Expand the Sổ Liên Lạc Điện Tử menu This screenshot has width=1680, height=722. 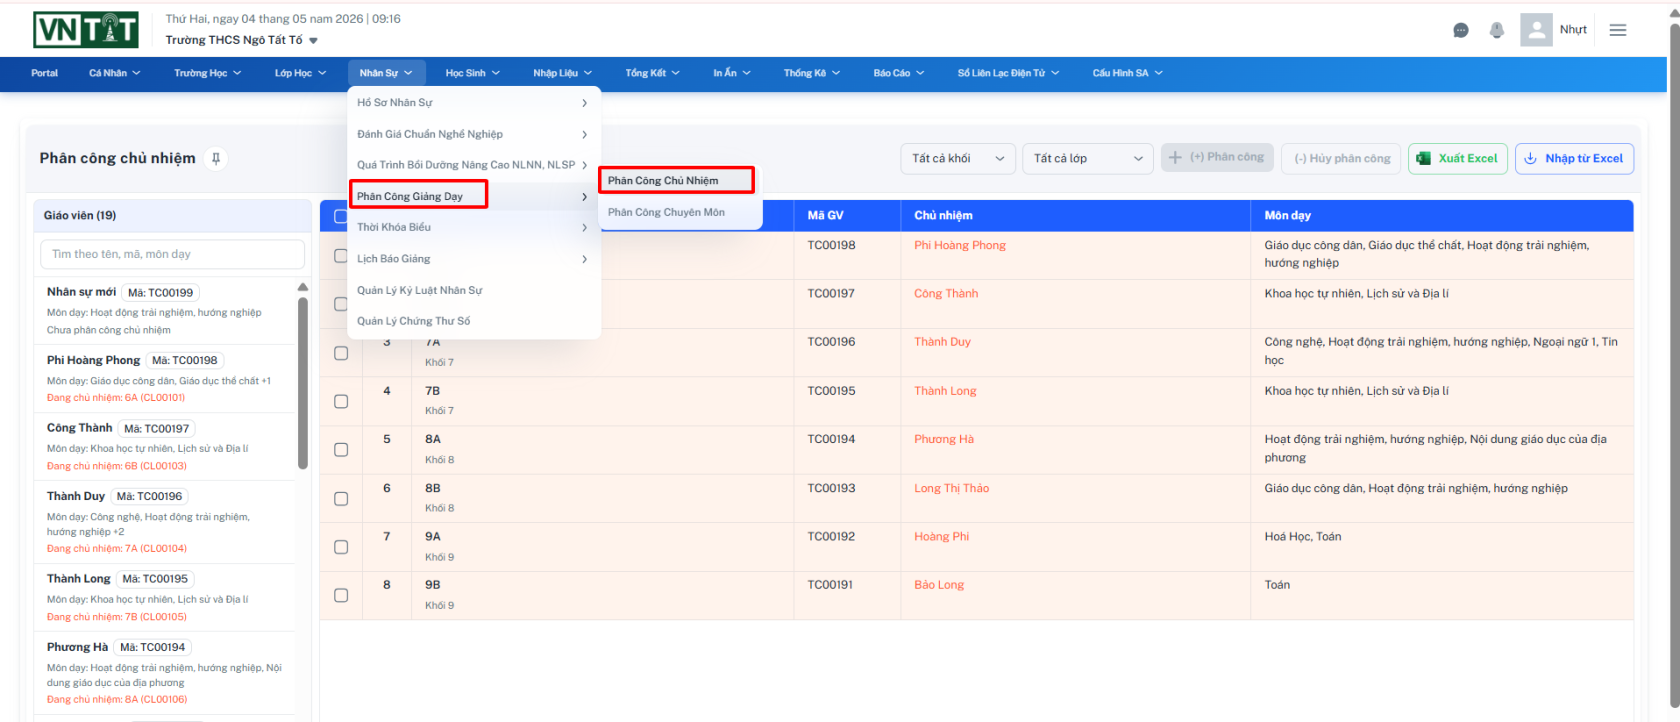pyautogui.click(x=1008, y=73)
